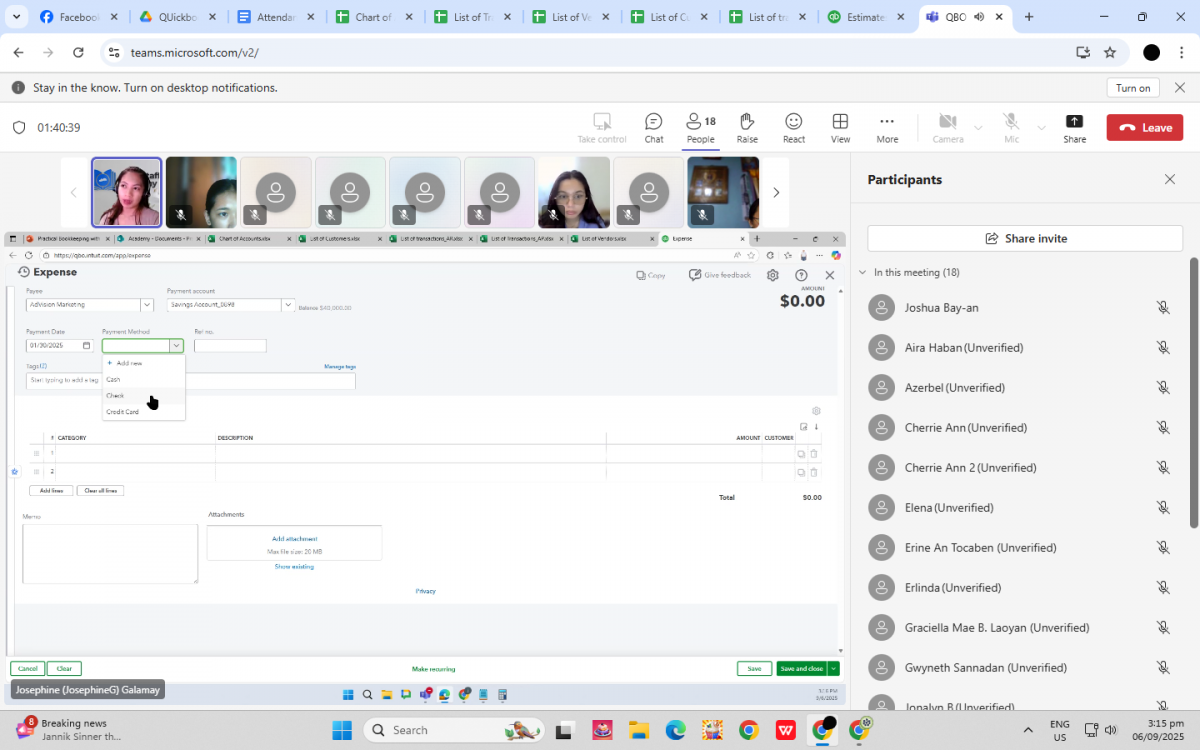Leave the meeting

pos(1145,128)
